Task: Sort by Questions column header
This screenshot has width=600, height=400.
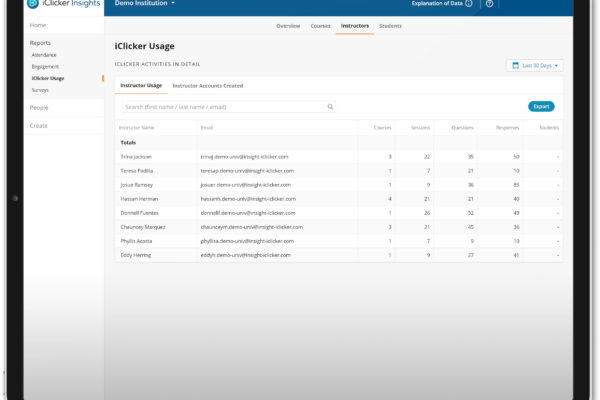Action: click(462, 128)
